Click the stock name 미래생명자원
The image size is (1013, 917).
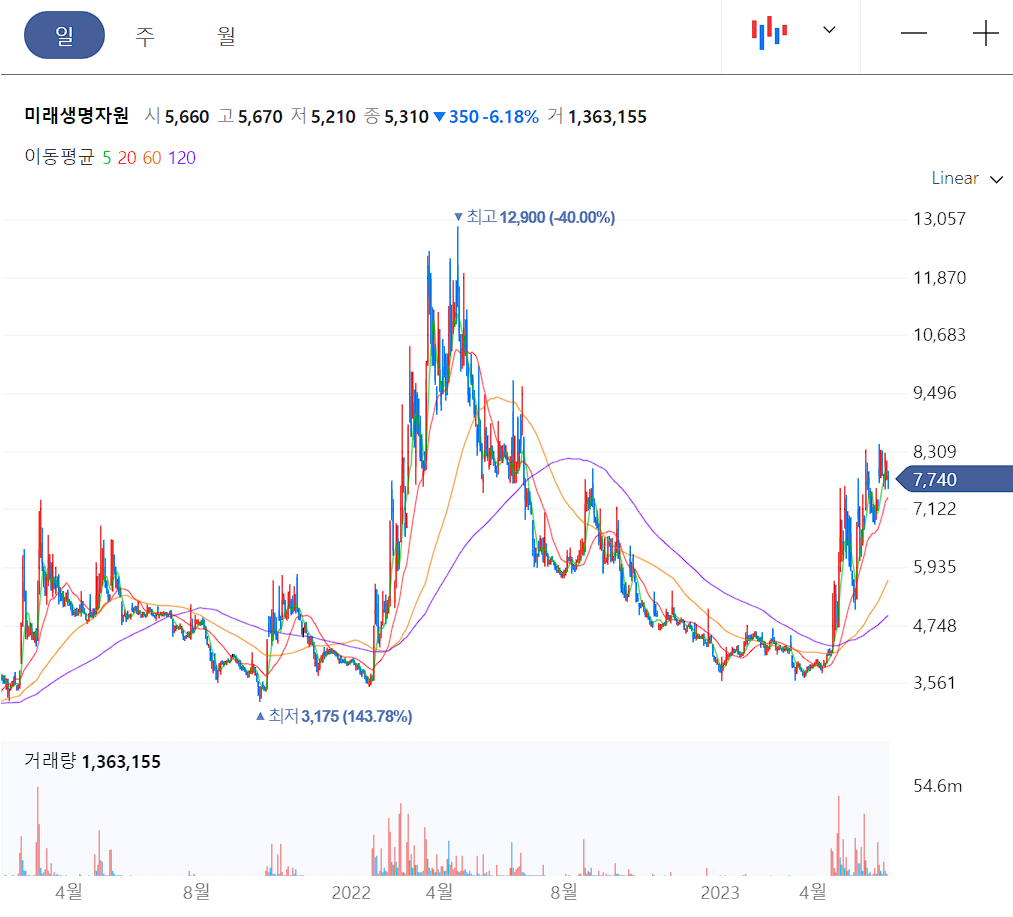(x=76, y=116)
